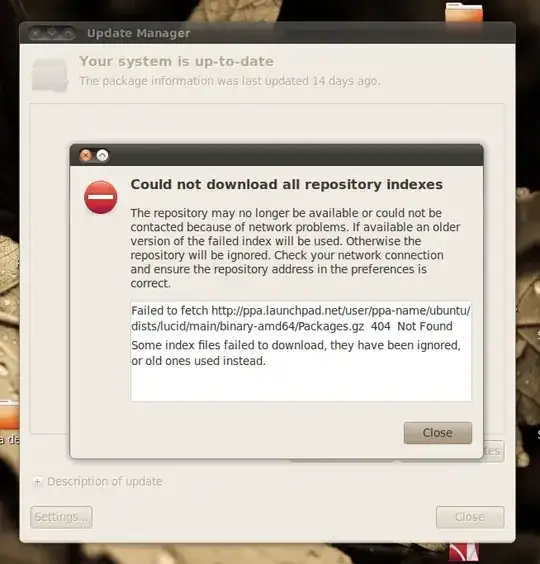The image size is (540, 564).
Task: Select the orange folder at desktop left edge
Action: [9, 414]
